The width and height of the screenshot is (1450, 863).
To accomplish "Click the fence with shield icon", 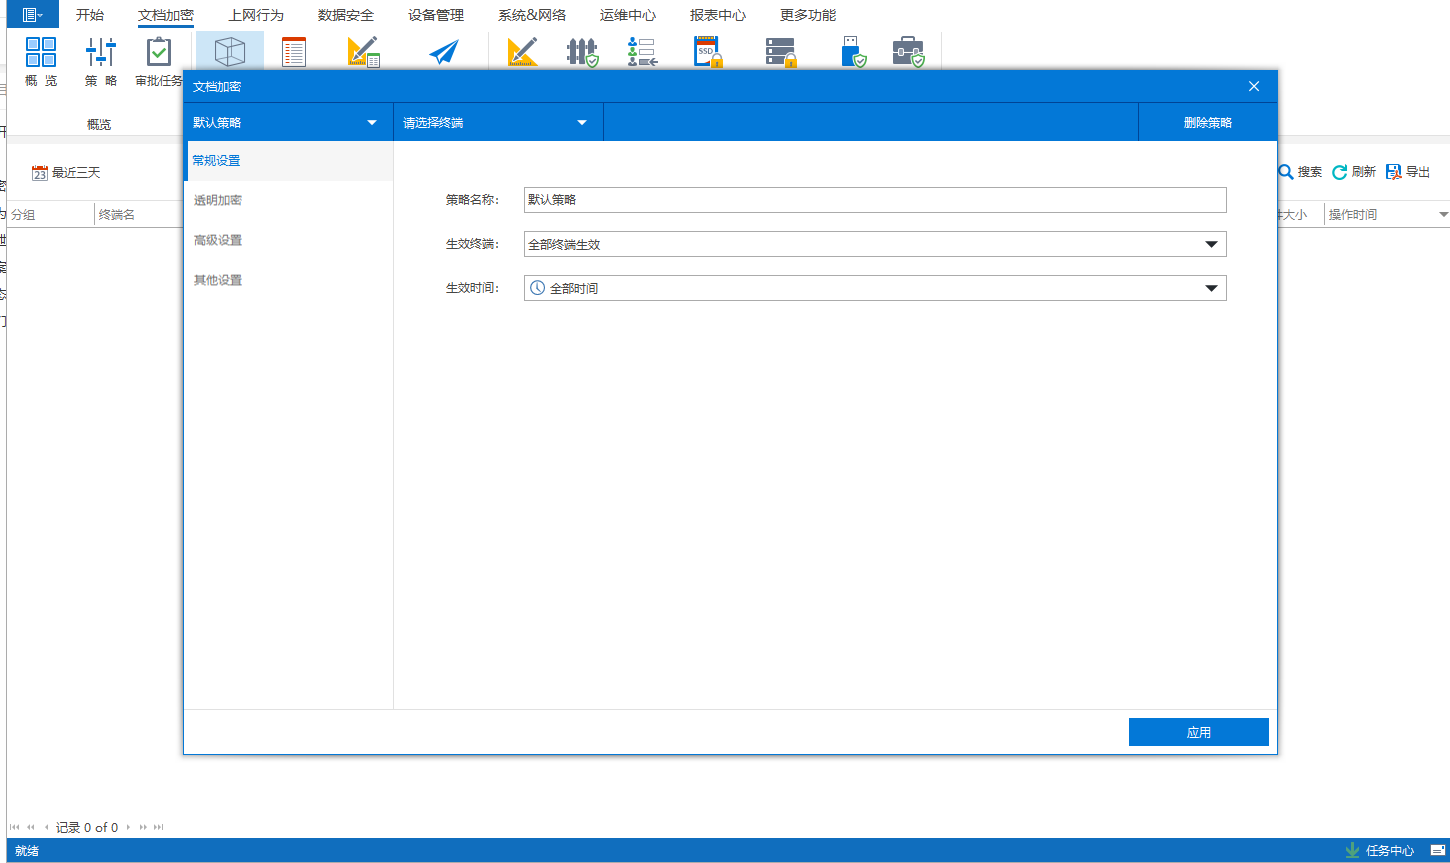I will click(x=582, y=52).
